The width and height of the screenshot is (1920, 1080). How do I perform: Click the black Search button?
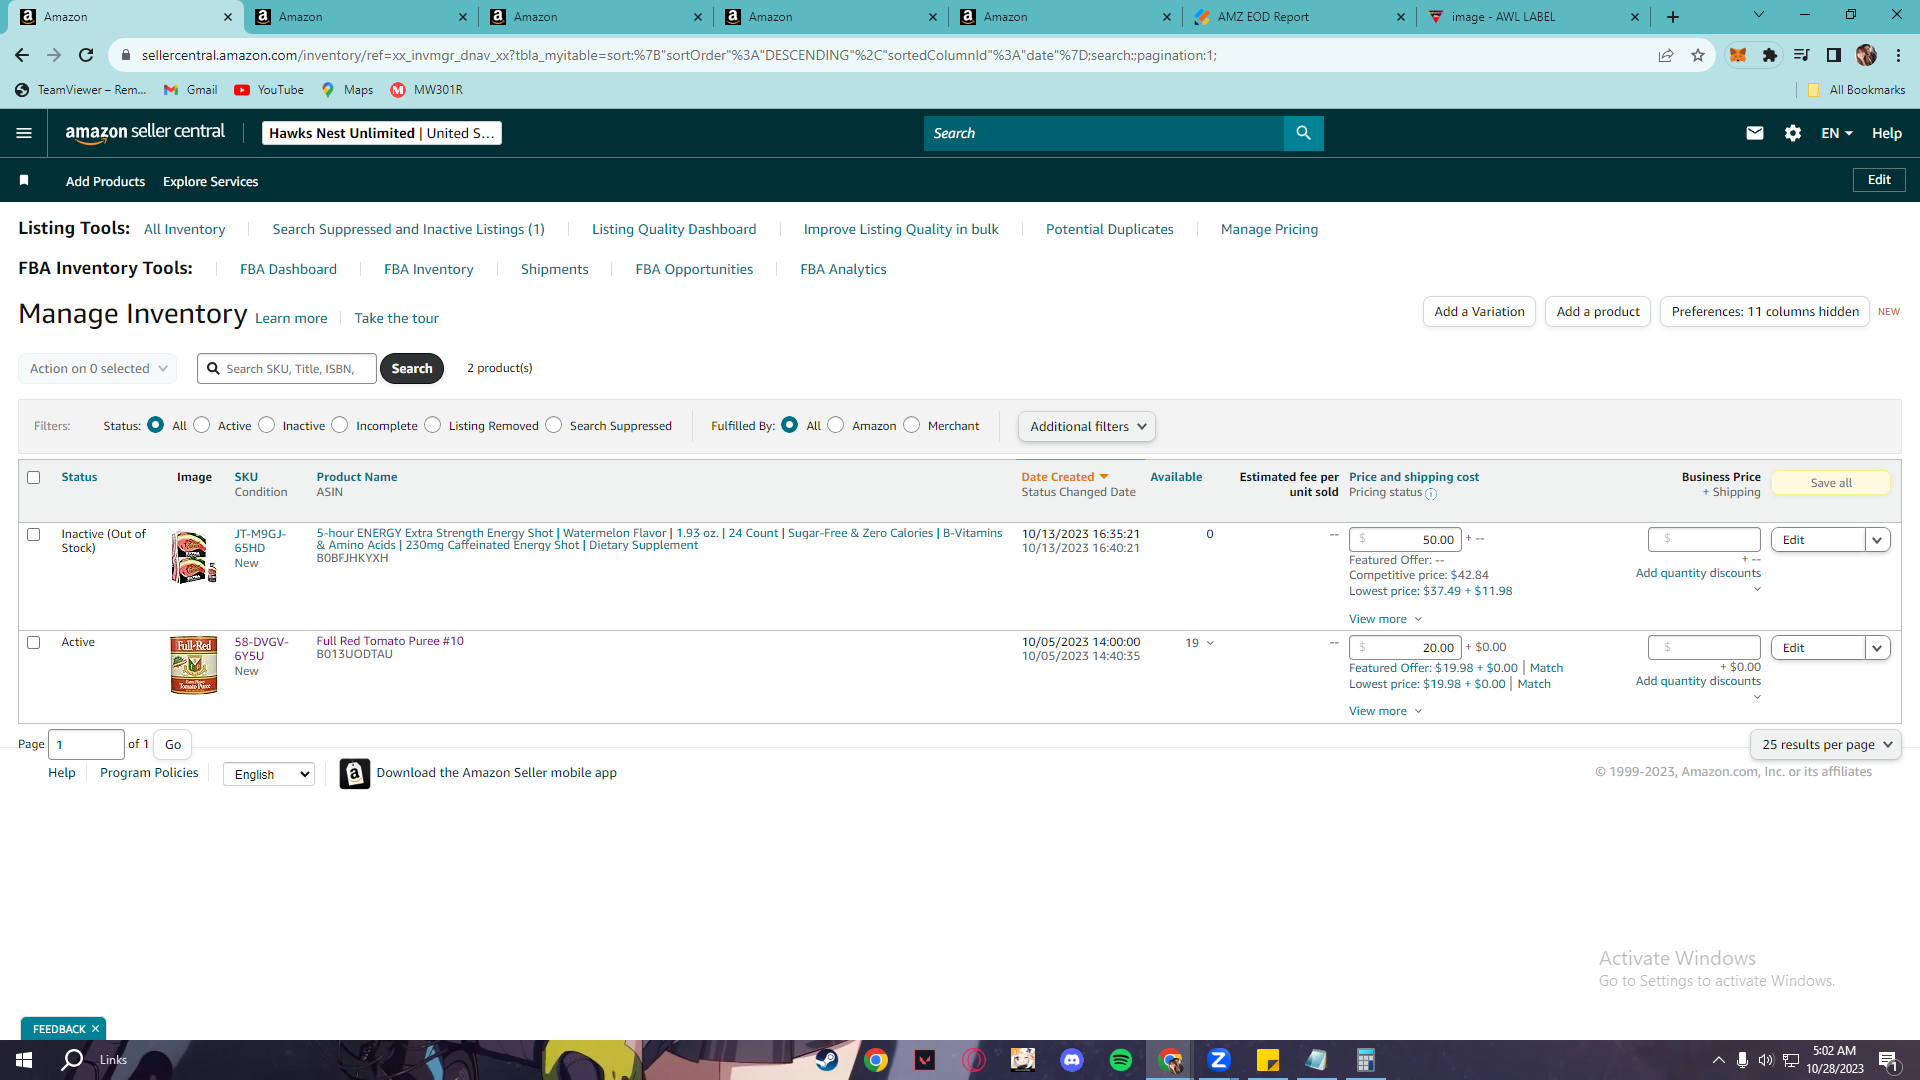[412, 369]
